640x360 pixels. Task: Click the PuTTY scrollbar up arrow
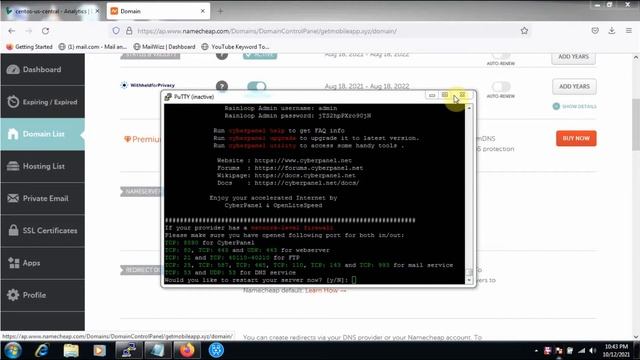tap(469, 108)
